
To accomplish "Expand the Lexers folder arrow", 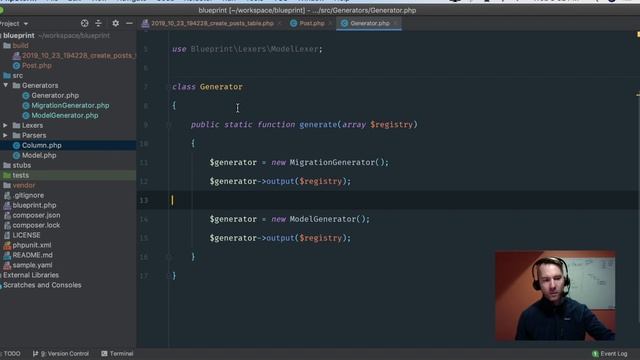I will (x=5, y=125).
